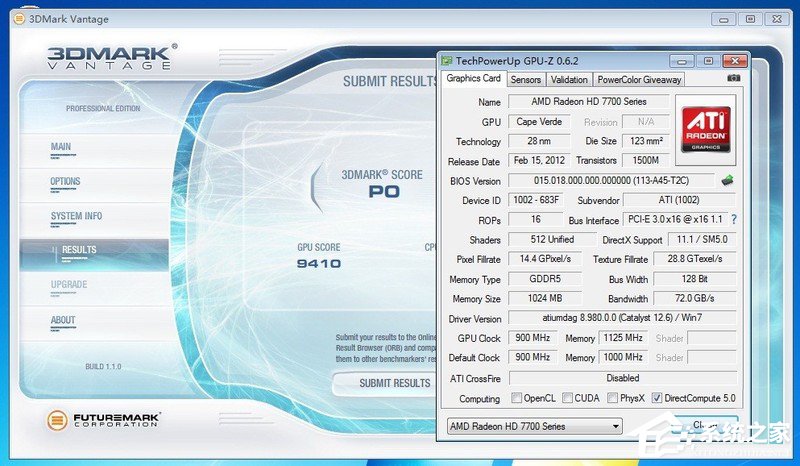Click the GPU field Cape Verde

pos(539,122)
